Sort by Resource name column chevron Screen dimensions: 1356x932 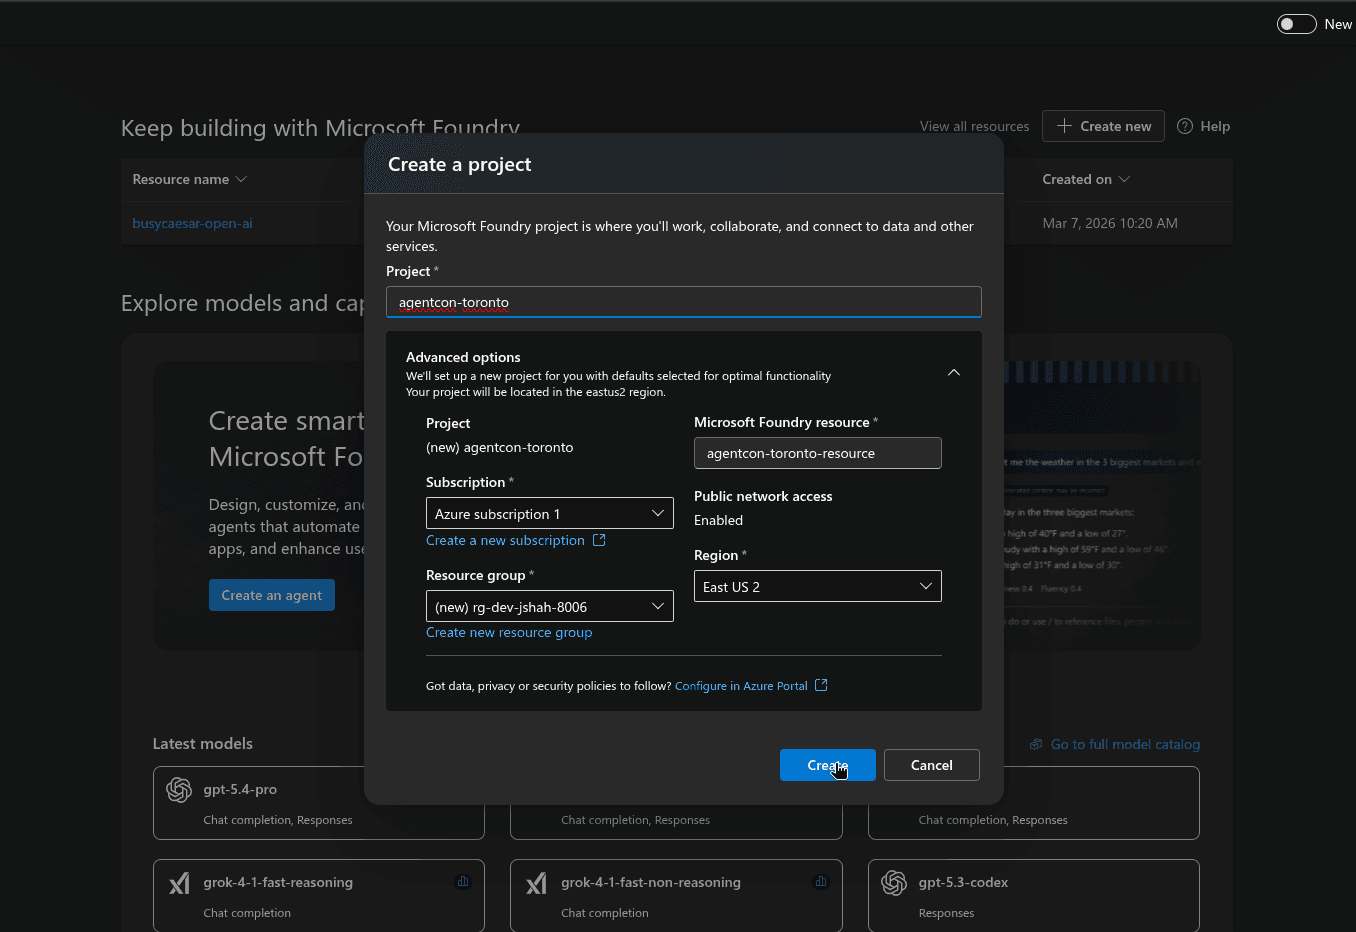click(241, 179)
